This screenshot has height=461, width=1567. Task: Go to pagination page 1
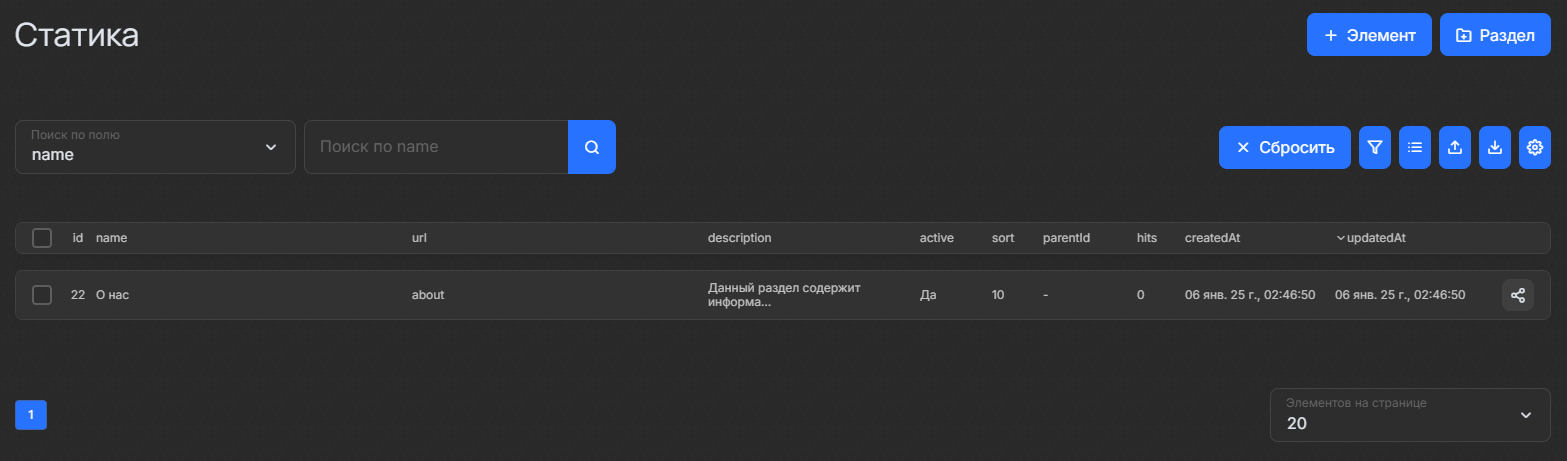click(x=31, y=415)
